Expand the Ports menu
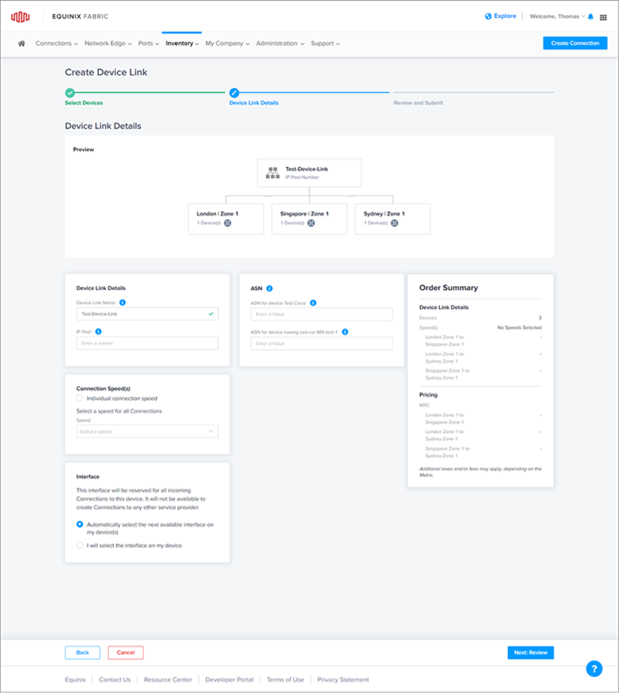Screen dimensions: 619x693 tap(148, 43)
